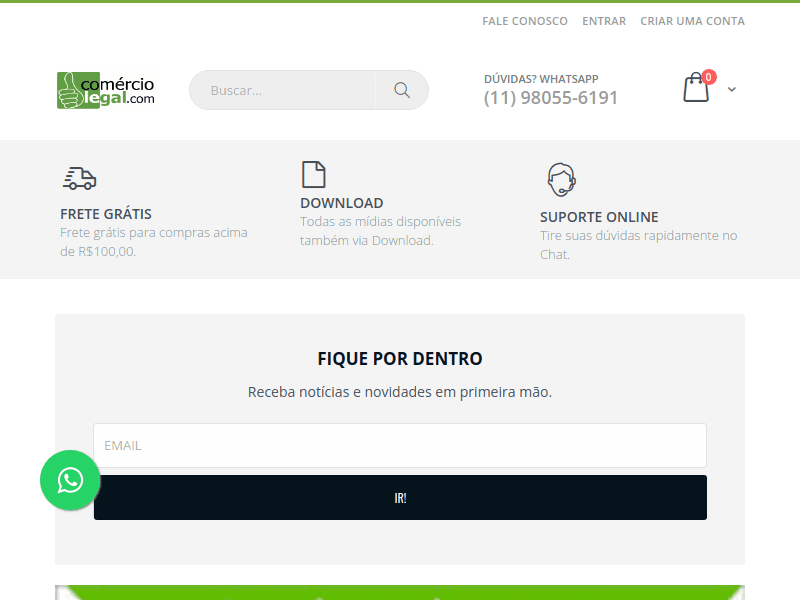This screenshot has width=800, height=600.
Task: Click the Entrar login link
Action: coord(604,21)
